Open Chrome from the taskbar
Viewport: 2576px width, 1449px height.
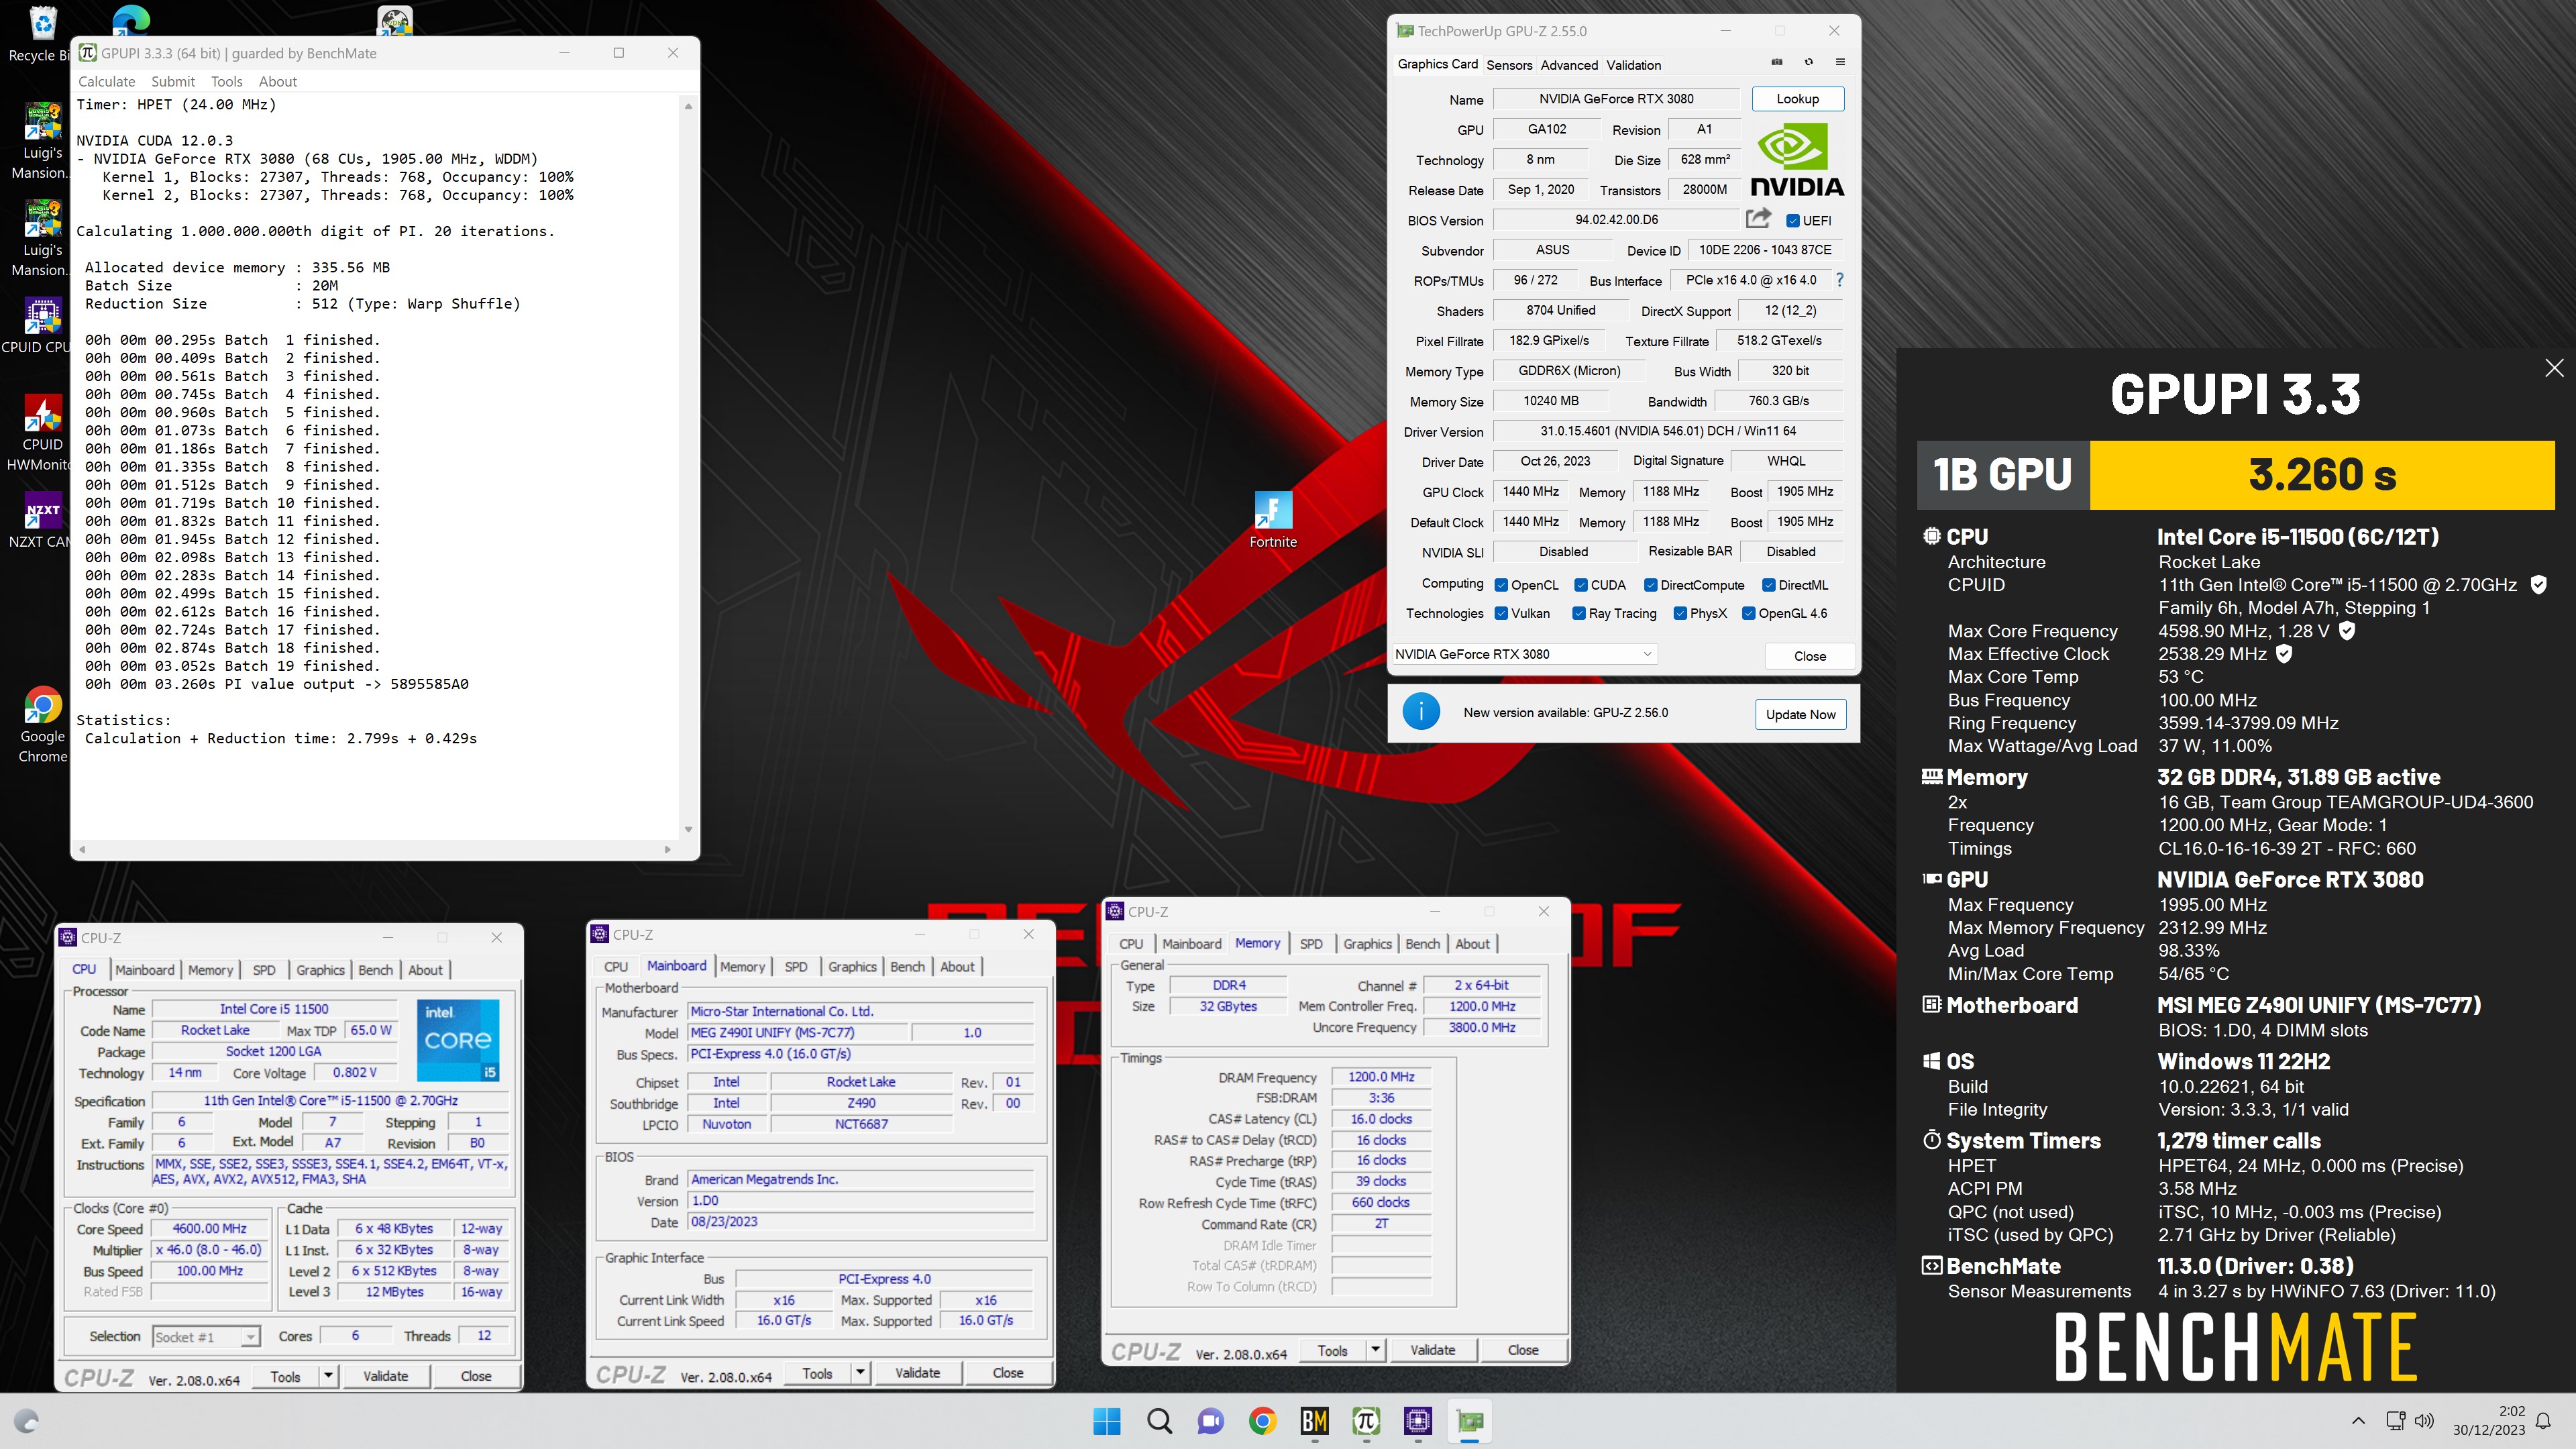(1263, 1421)
